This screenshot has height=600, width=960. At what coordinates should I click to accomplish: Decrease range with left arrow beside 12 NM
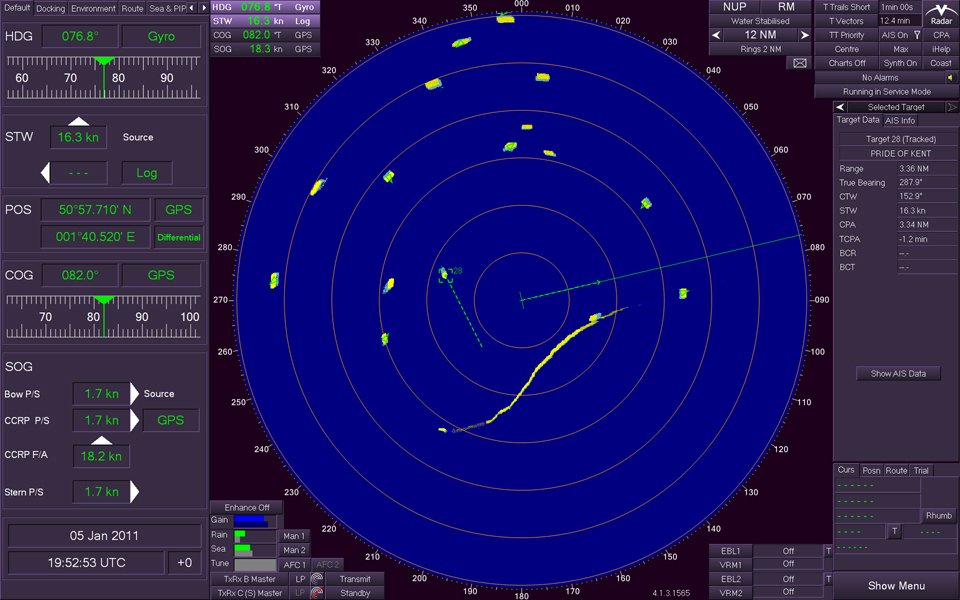(x=716, y=35)
